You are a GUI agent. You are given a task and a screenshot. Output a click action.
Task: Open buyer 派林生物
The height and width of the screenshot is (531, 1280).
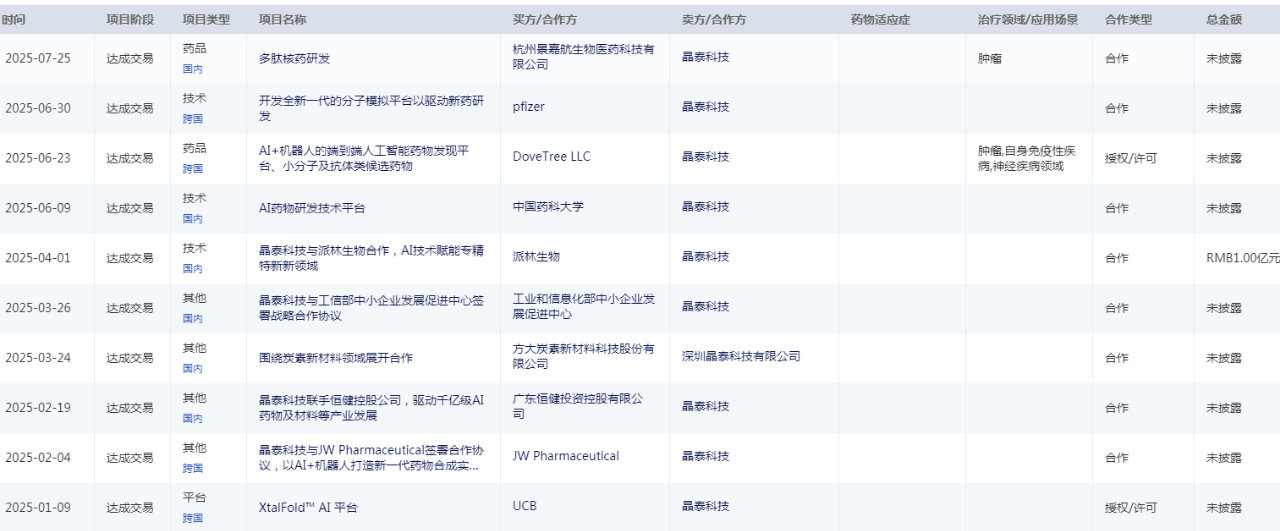click(536, 257)
